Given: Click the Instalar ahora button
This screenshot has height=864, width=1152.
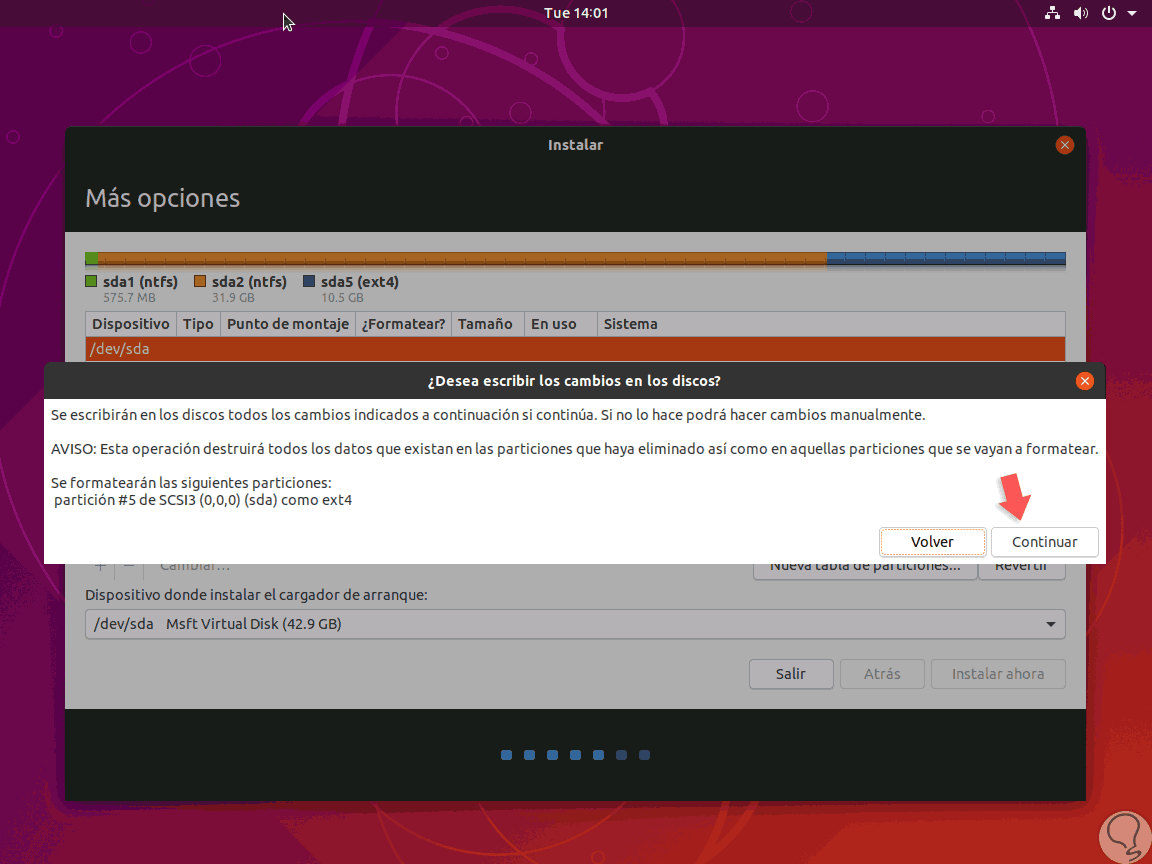Looking at the screenshot, I should tap(998, 674).
